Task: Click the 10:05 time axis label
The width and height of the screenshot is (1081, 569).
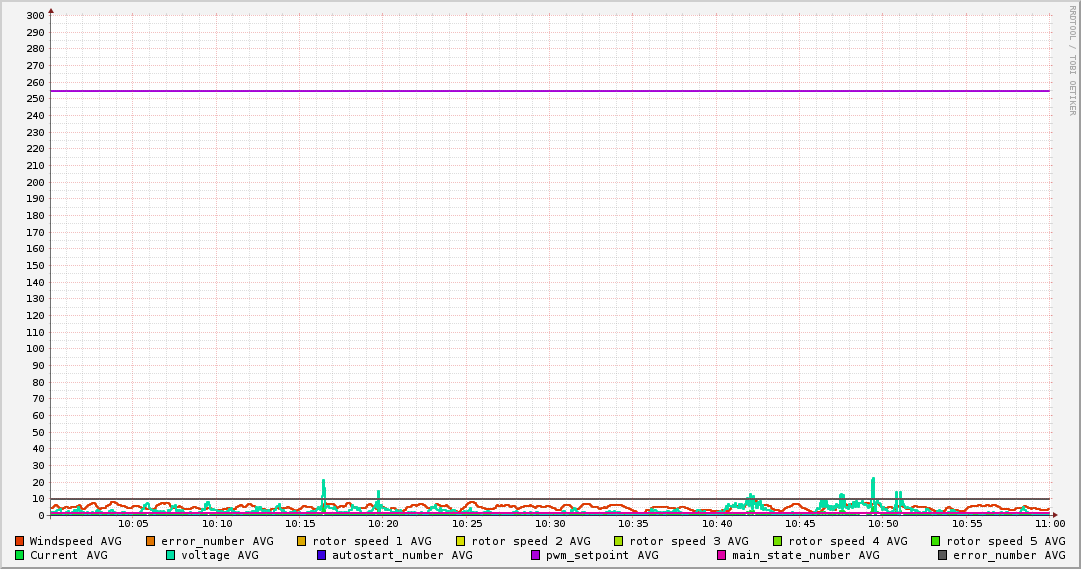Action: 133,523
